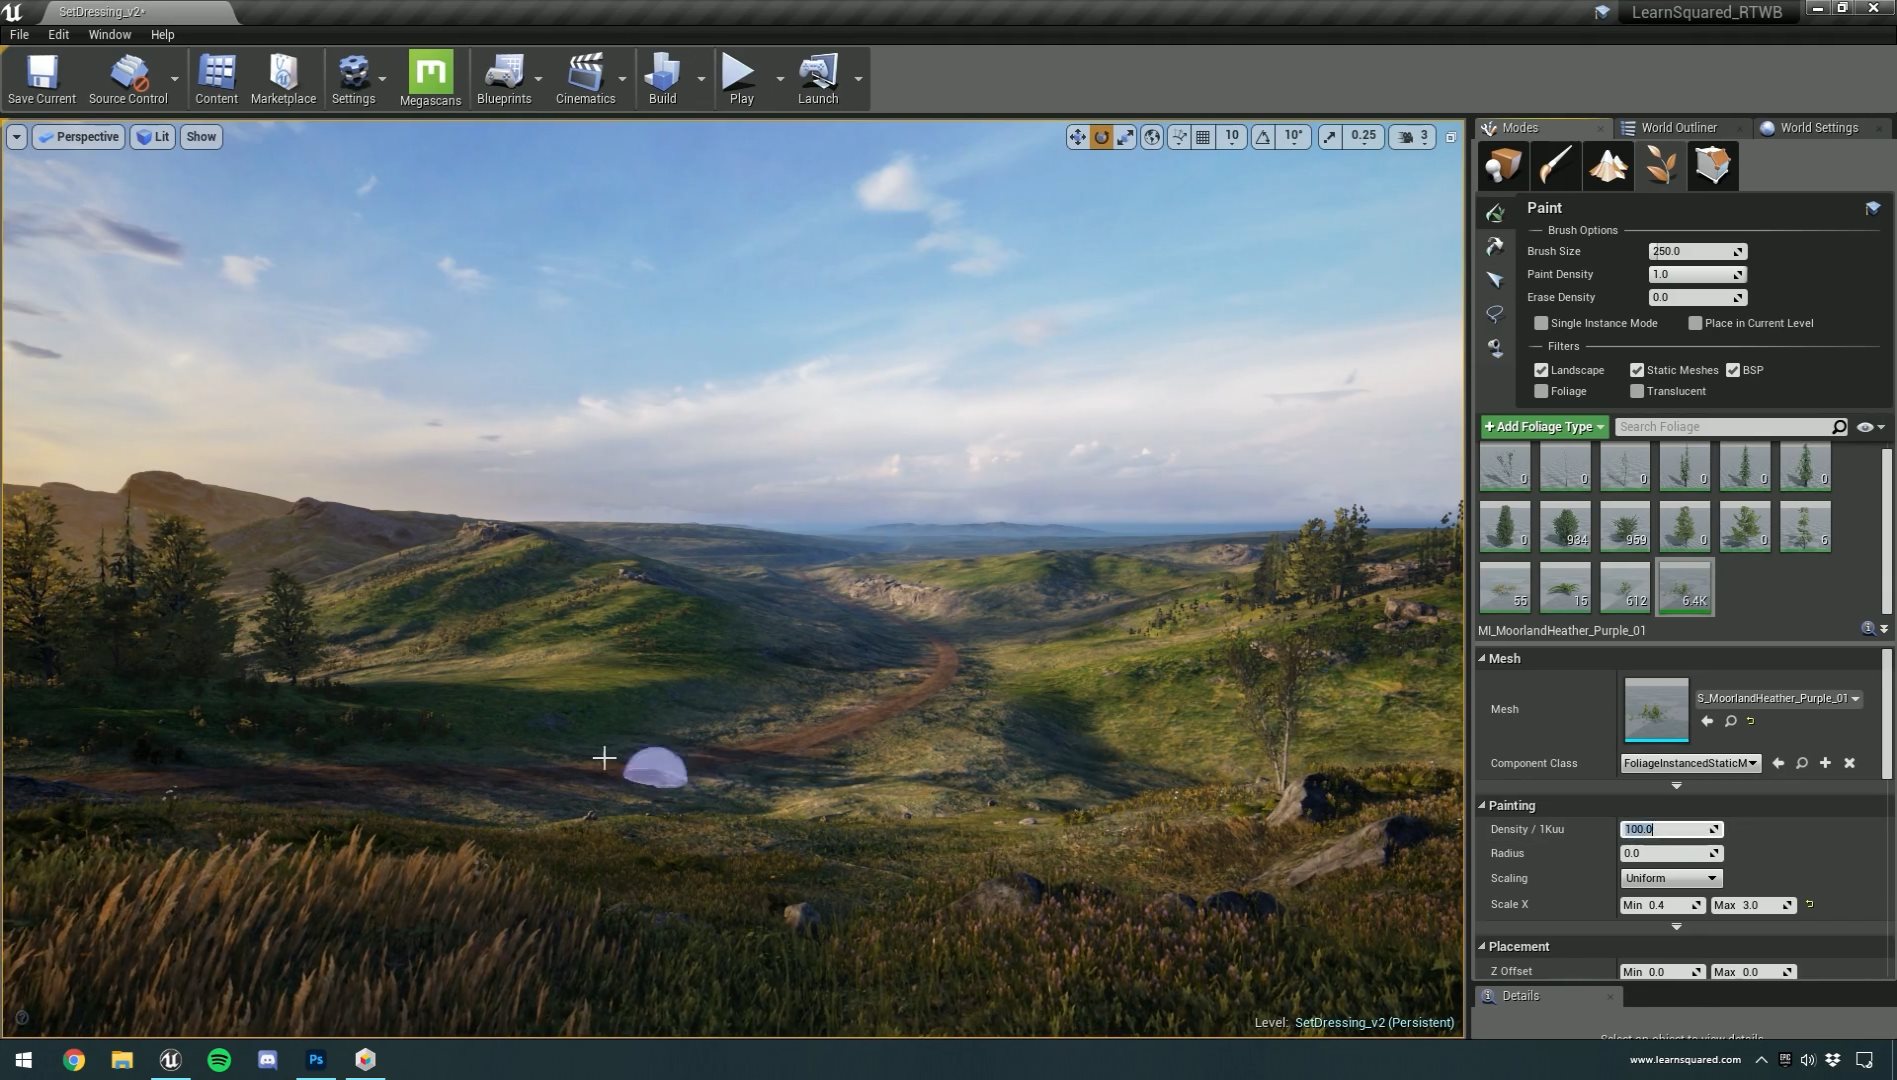Open the File menu
Image resolution: width=1897 pixels, height=1080 pixels.
coord(19,34)
